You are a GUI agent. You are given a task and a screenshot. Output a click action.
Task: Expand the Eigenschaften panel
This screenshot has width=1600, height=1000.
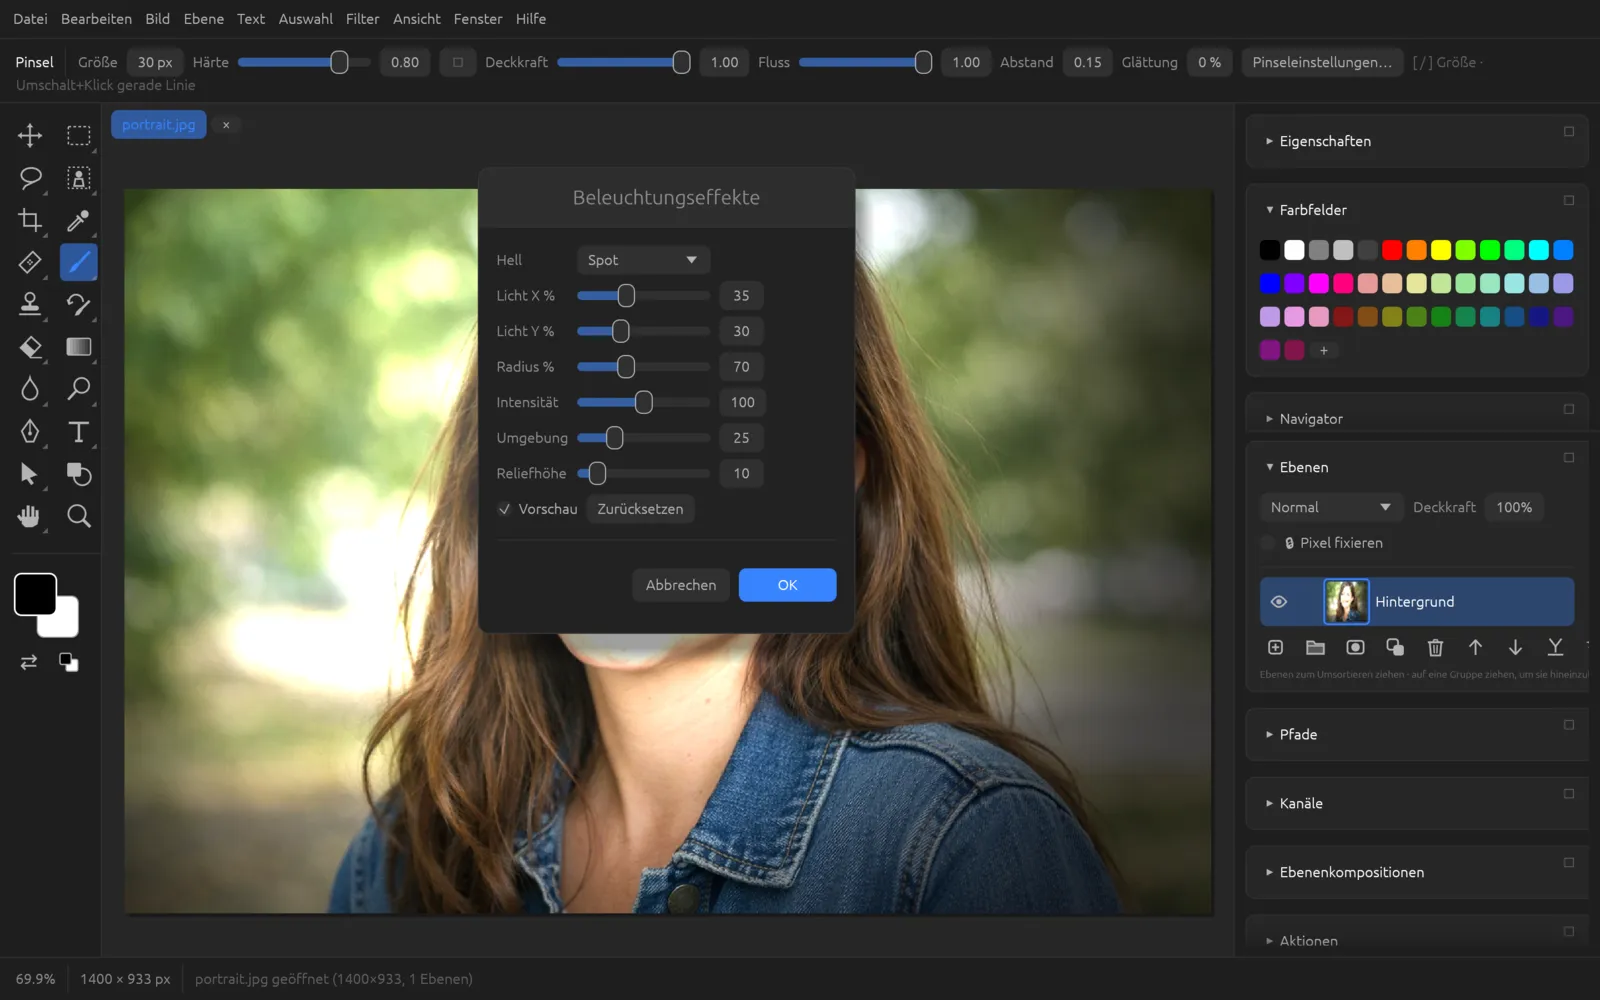click(1325, 141)
